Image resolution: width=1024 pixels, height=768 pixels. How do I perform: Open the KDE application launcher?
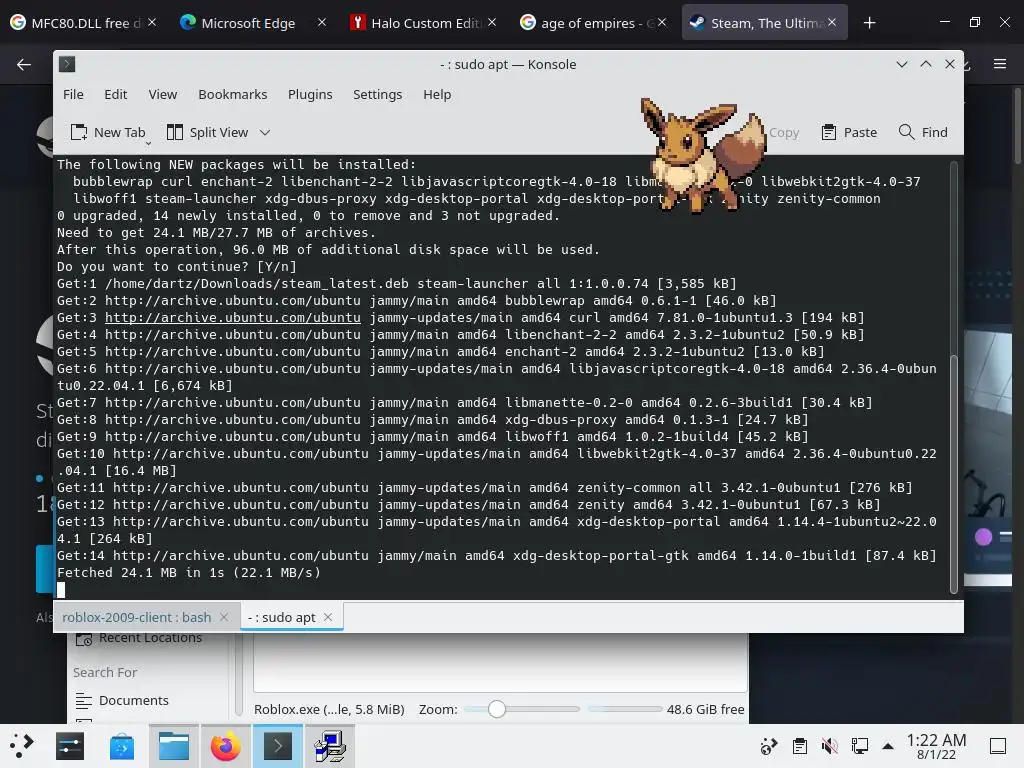pyautogui.click(x=22, y=746)
